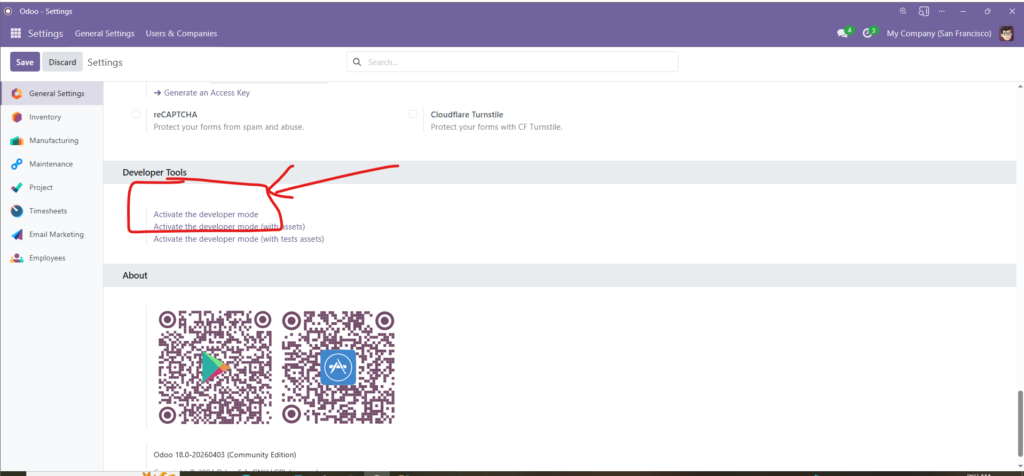Click the settings search field
Image resolution: width=1024 pixels, height=476 pixels.
tap(520, 62)
